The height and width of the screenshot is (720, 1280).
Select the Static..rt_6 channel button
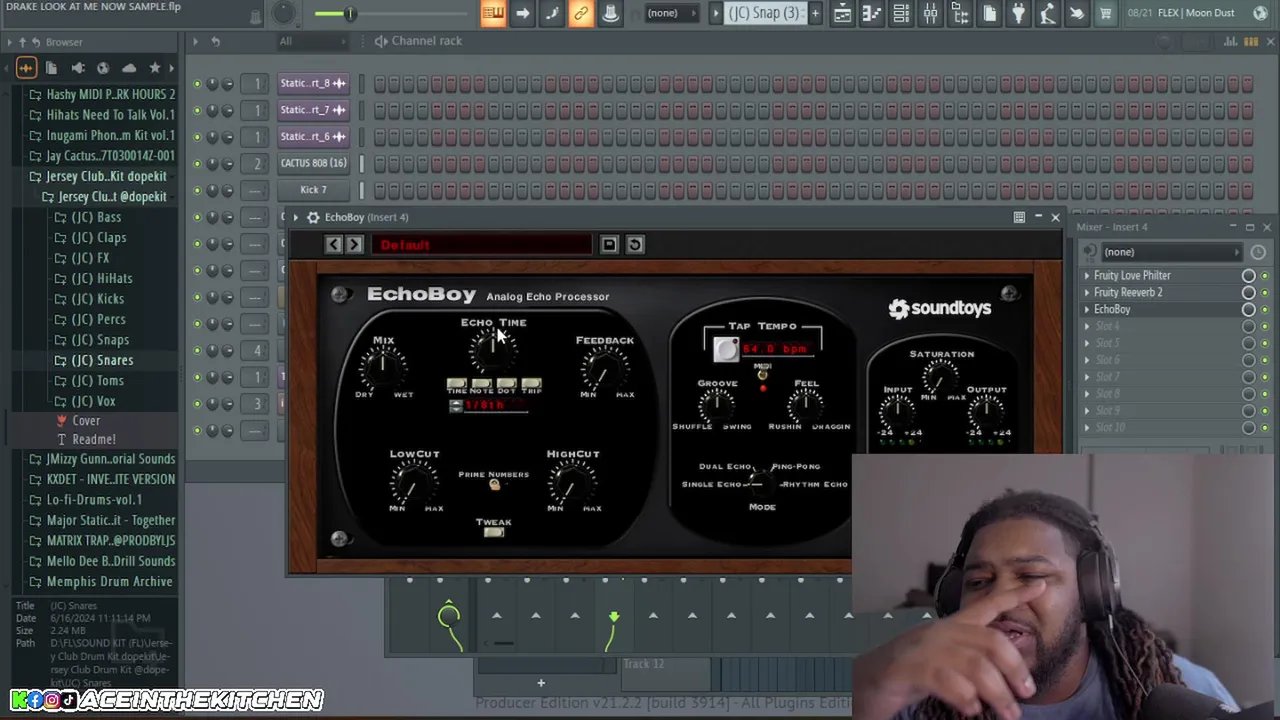pos(314,136)
